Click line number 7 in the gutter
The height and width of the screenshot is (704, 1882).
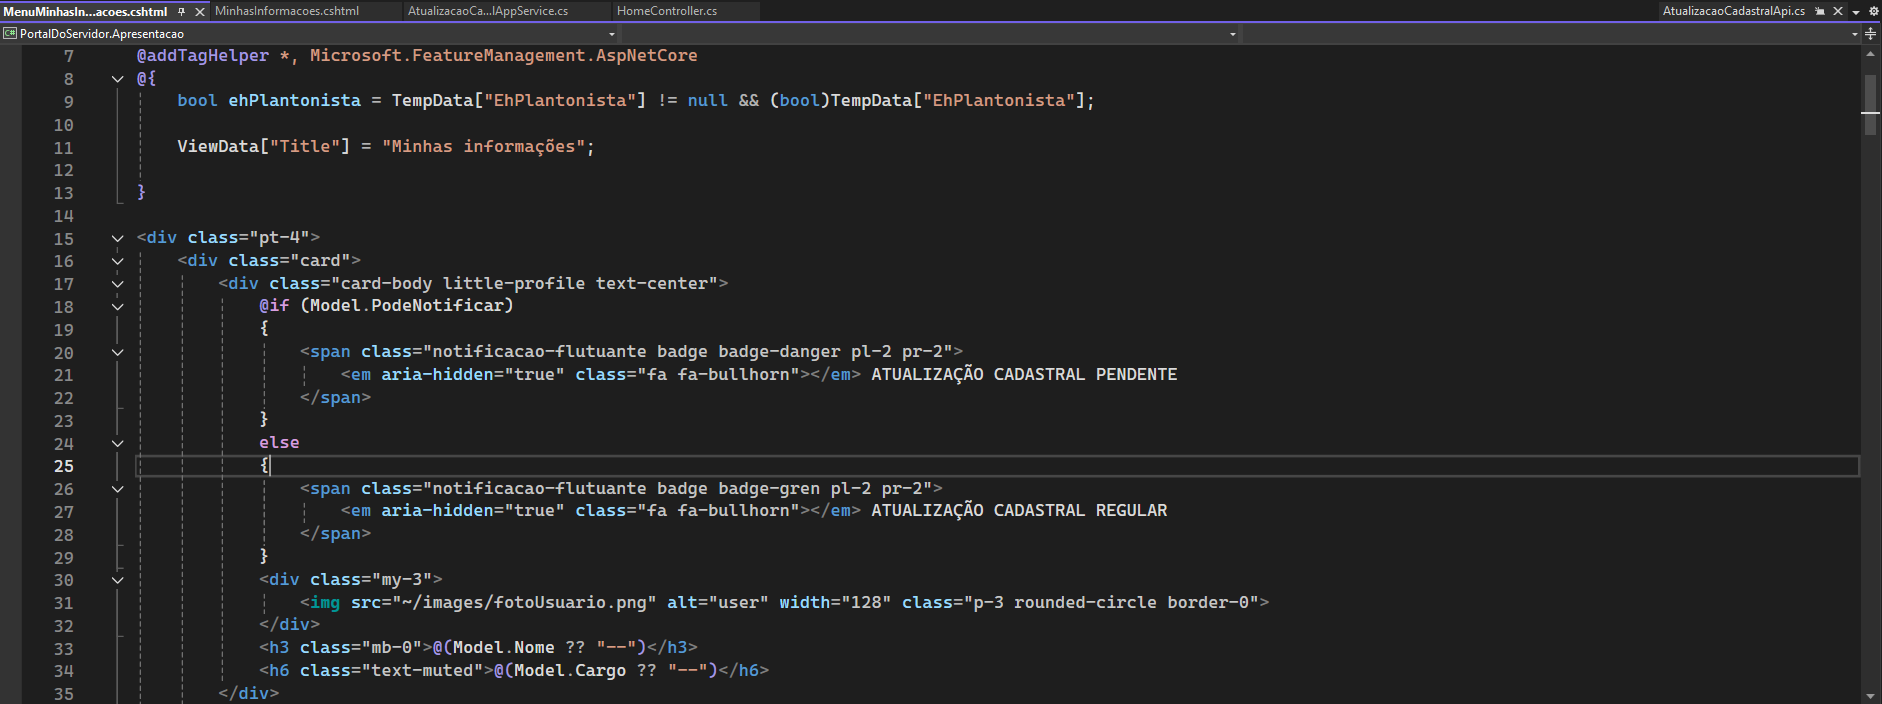69,56
